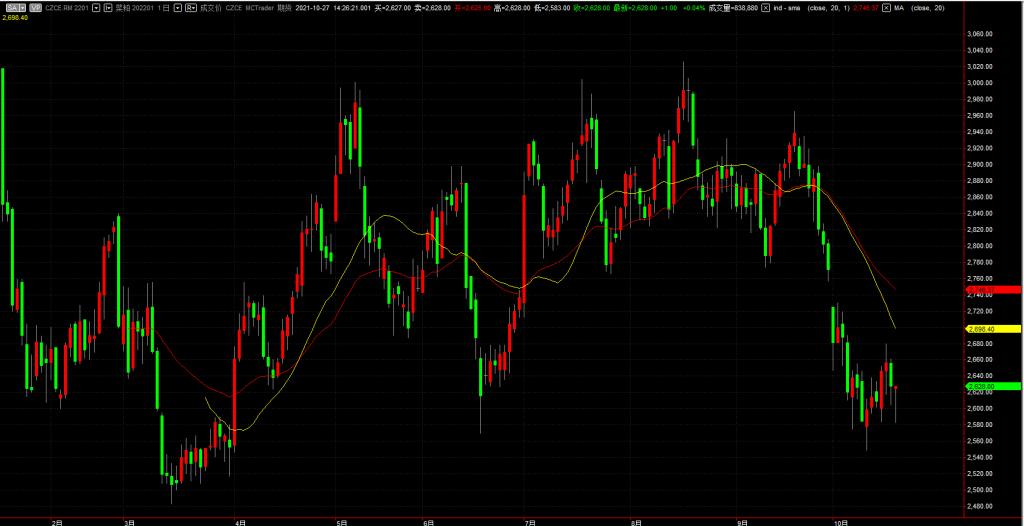The image size is (1024, 526).
Task: Click the 8月 label on the time axis
Action: pos(636,522)
